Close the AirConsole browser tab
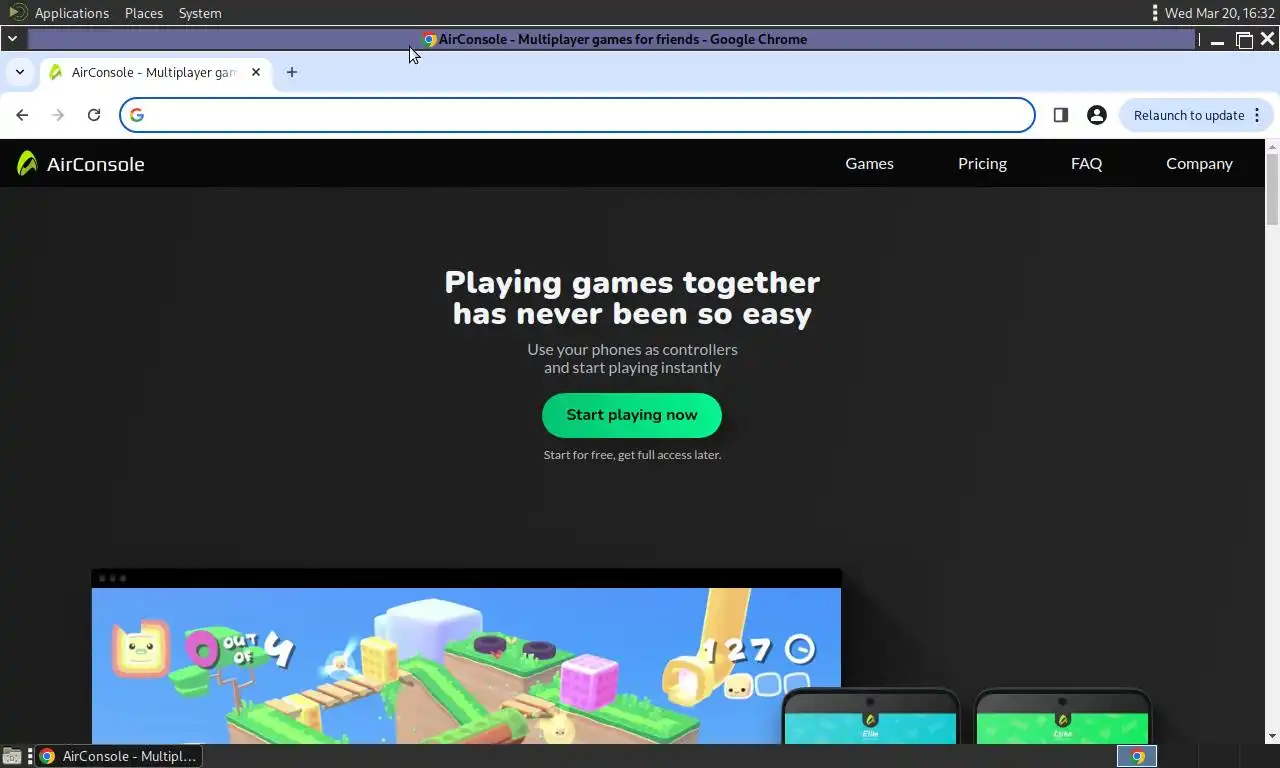 pyautogui.click(x=256, y=72)
